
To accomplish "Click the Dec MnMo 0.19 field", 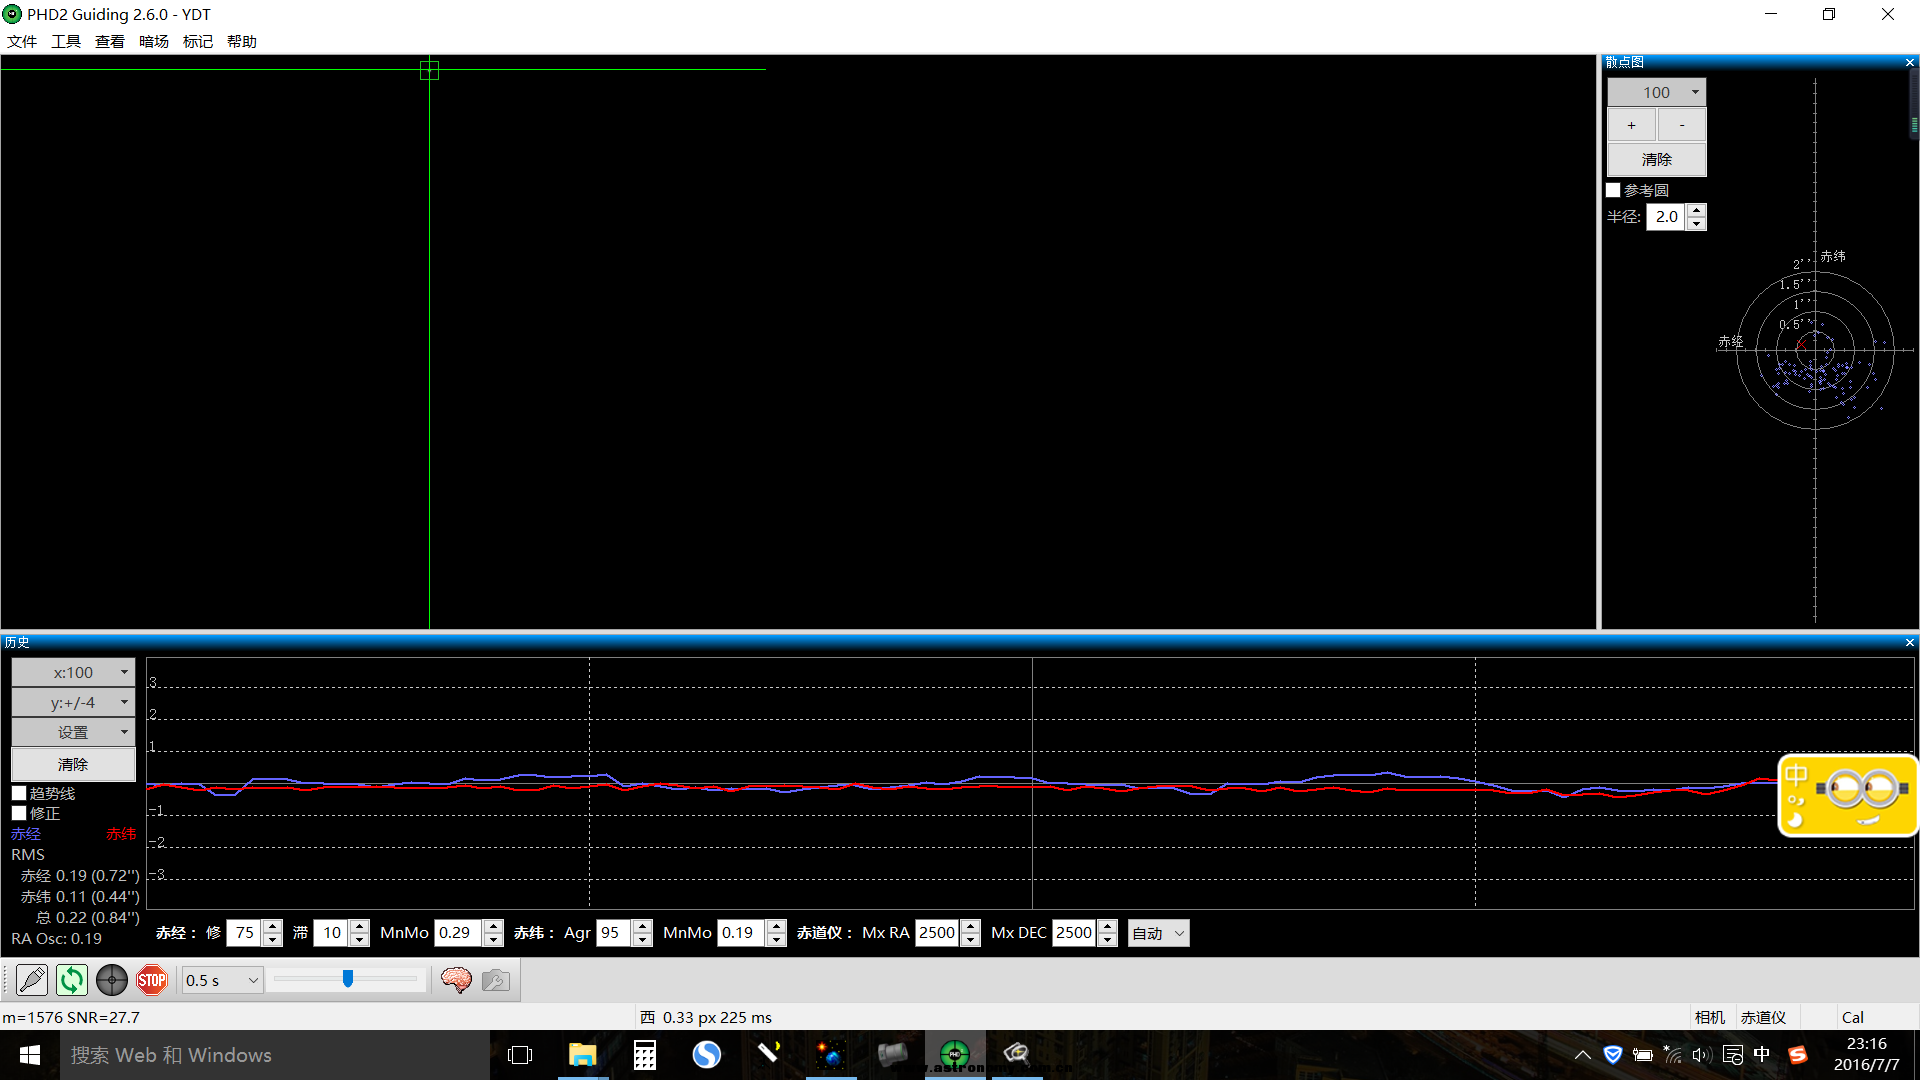I will pos(741,933).
